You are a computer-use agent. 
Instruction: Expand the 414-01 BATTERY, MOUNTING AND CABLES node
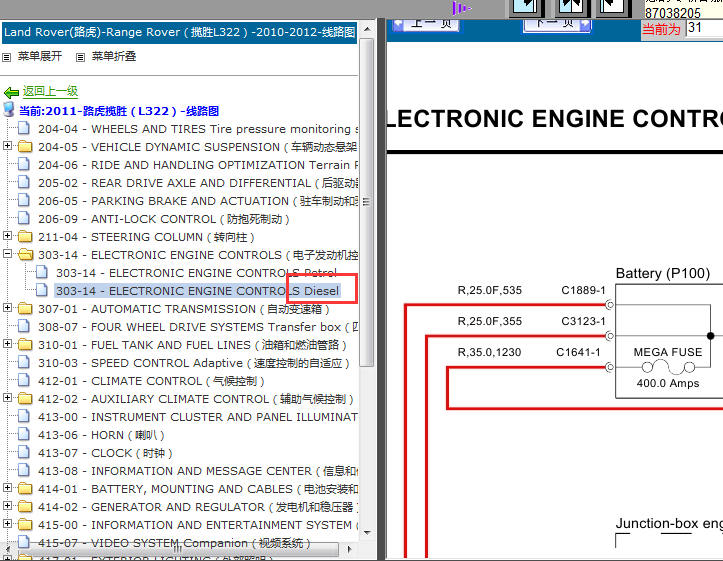pyautogui.click(x=7, y=487)
